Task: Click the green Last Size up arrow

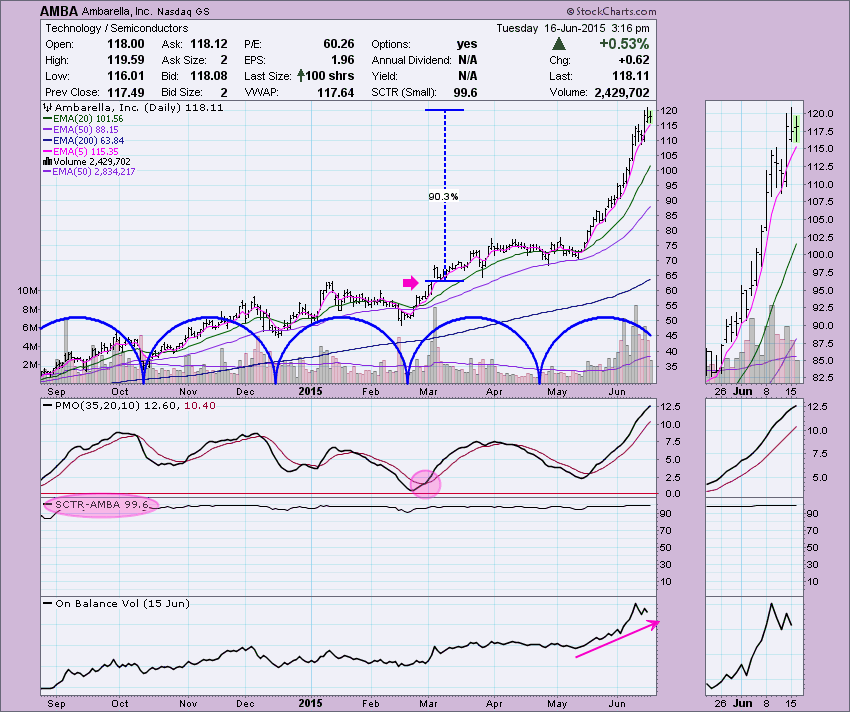Action: point(301,76)
